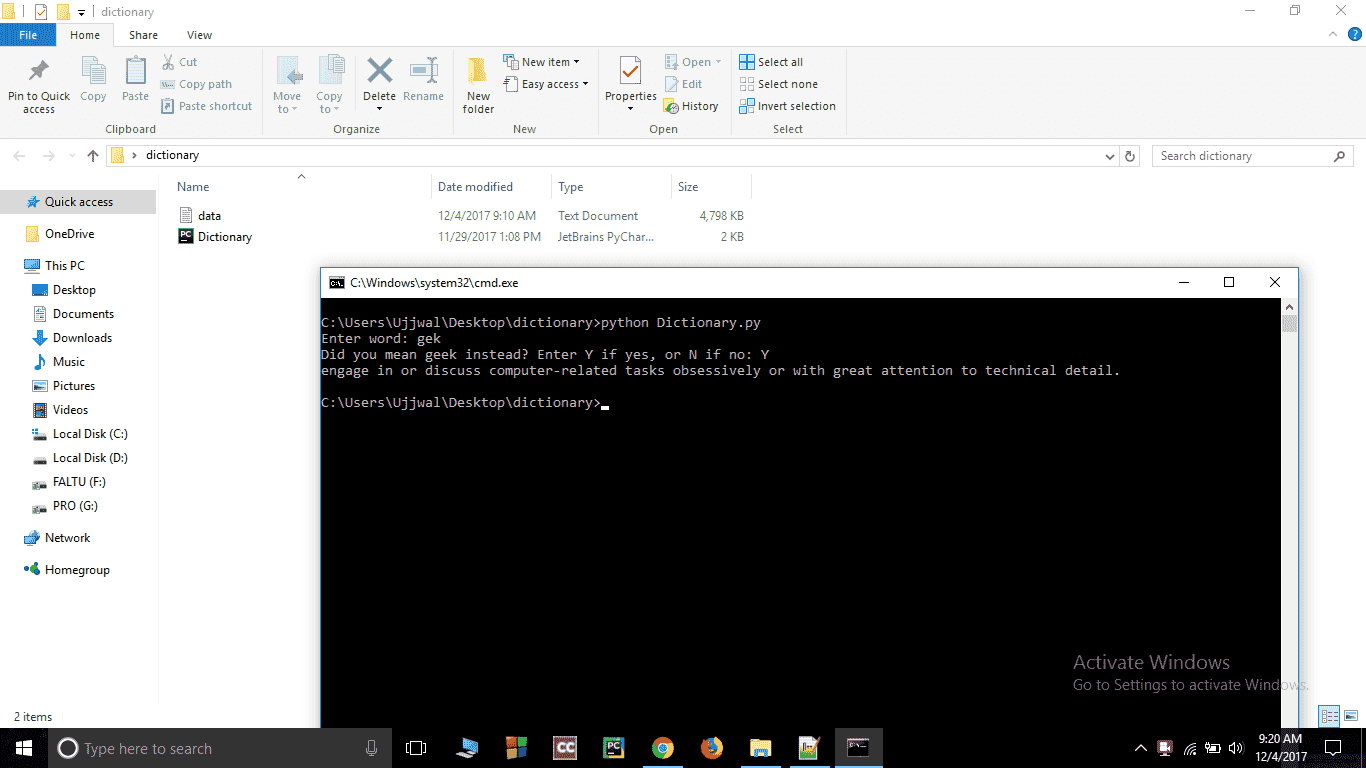Click the Search dictionary input field
Viewport: 1366px width, 768px height.
(x=1243, y=156)
